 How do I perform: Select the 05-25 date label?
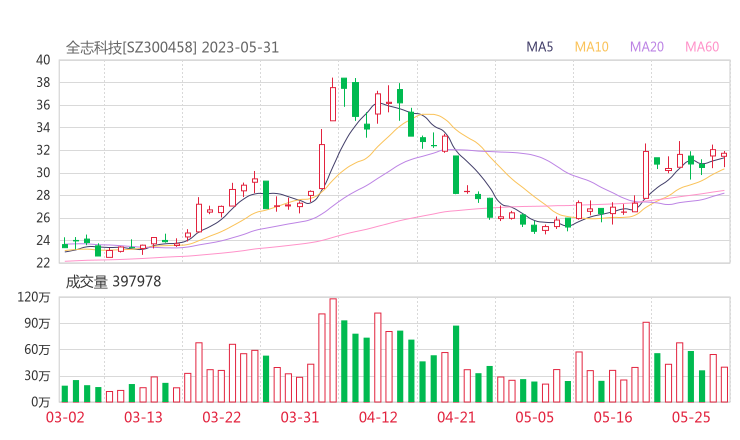[x=691, y=417]
